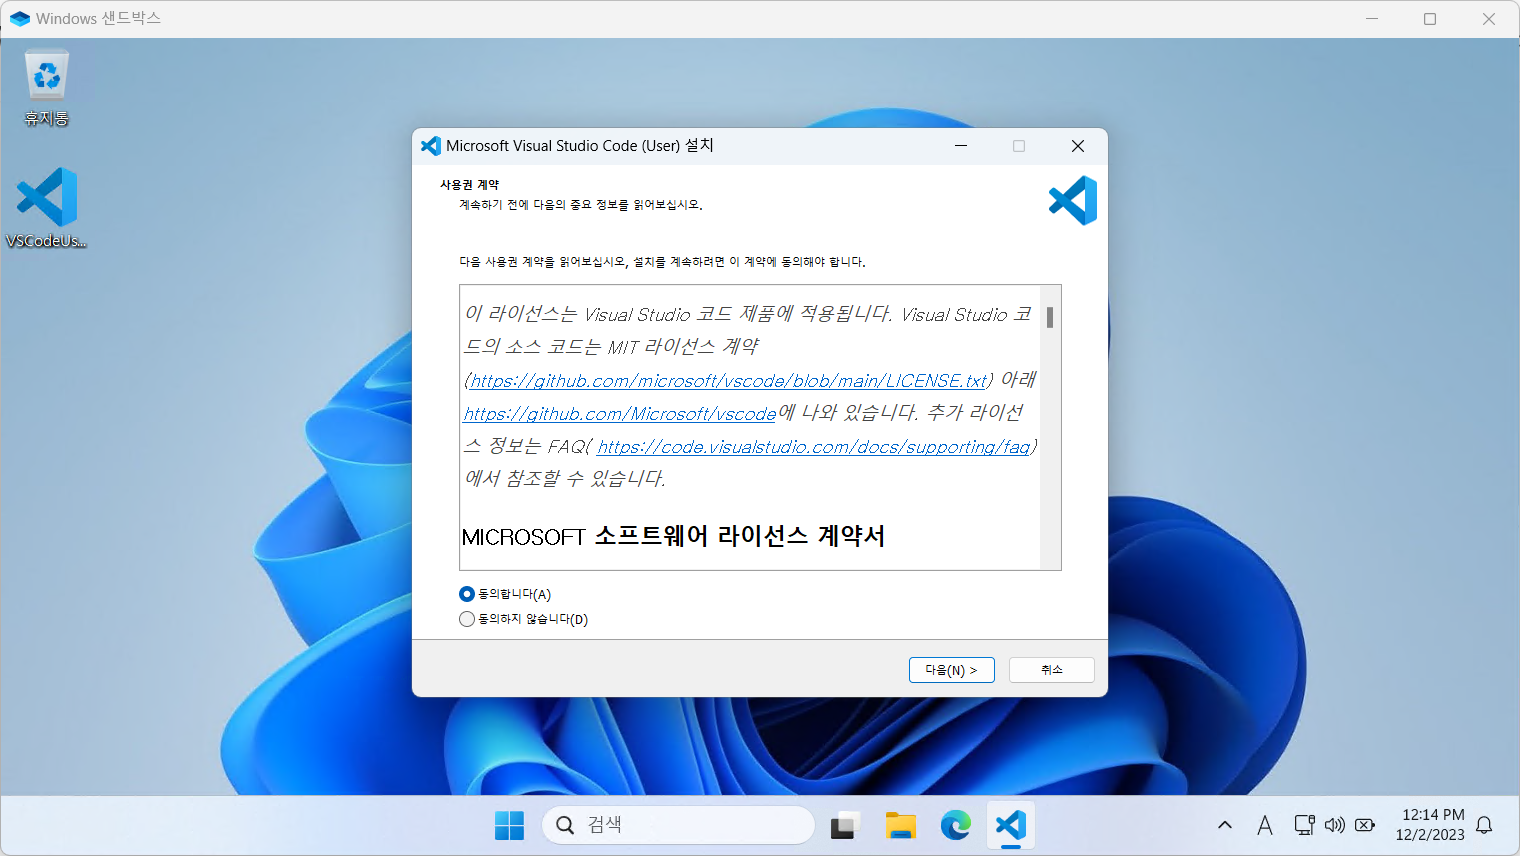Click the Windows 샌드박스 title bar icon

(20, 19)
